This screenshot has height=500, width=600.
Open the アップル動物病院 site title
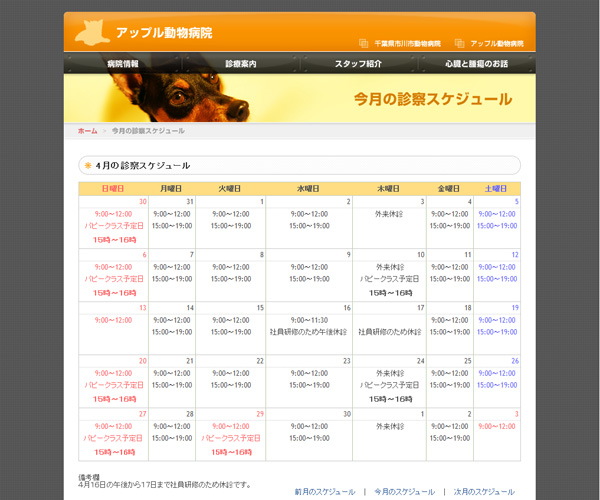point(164,33)
